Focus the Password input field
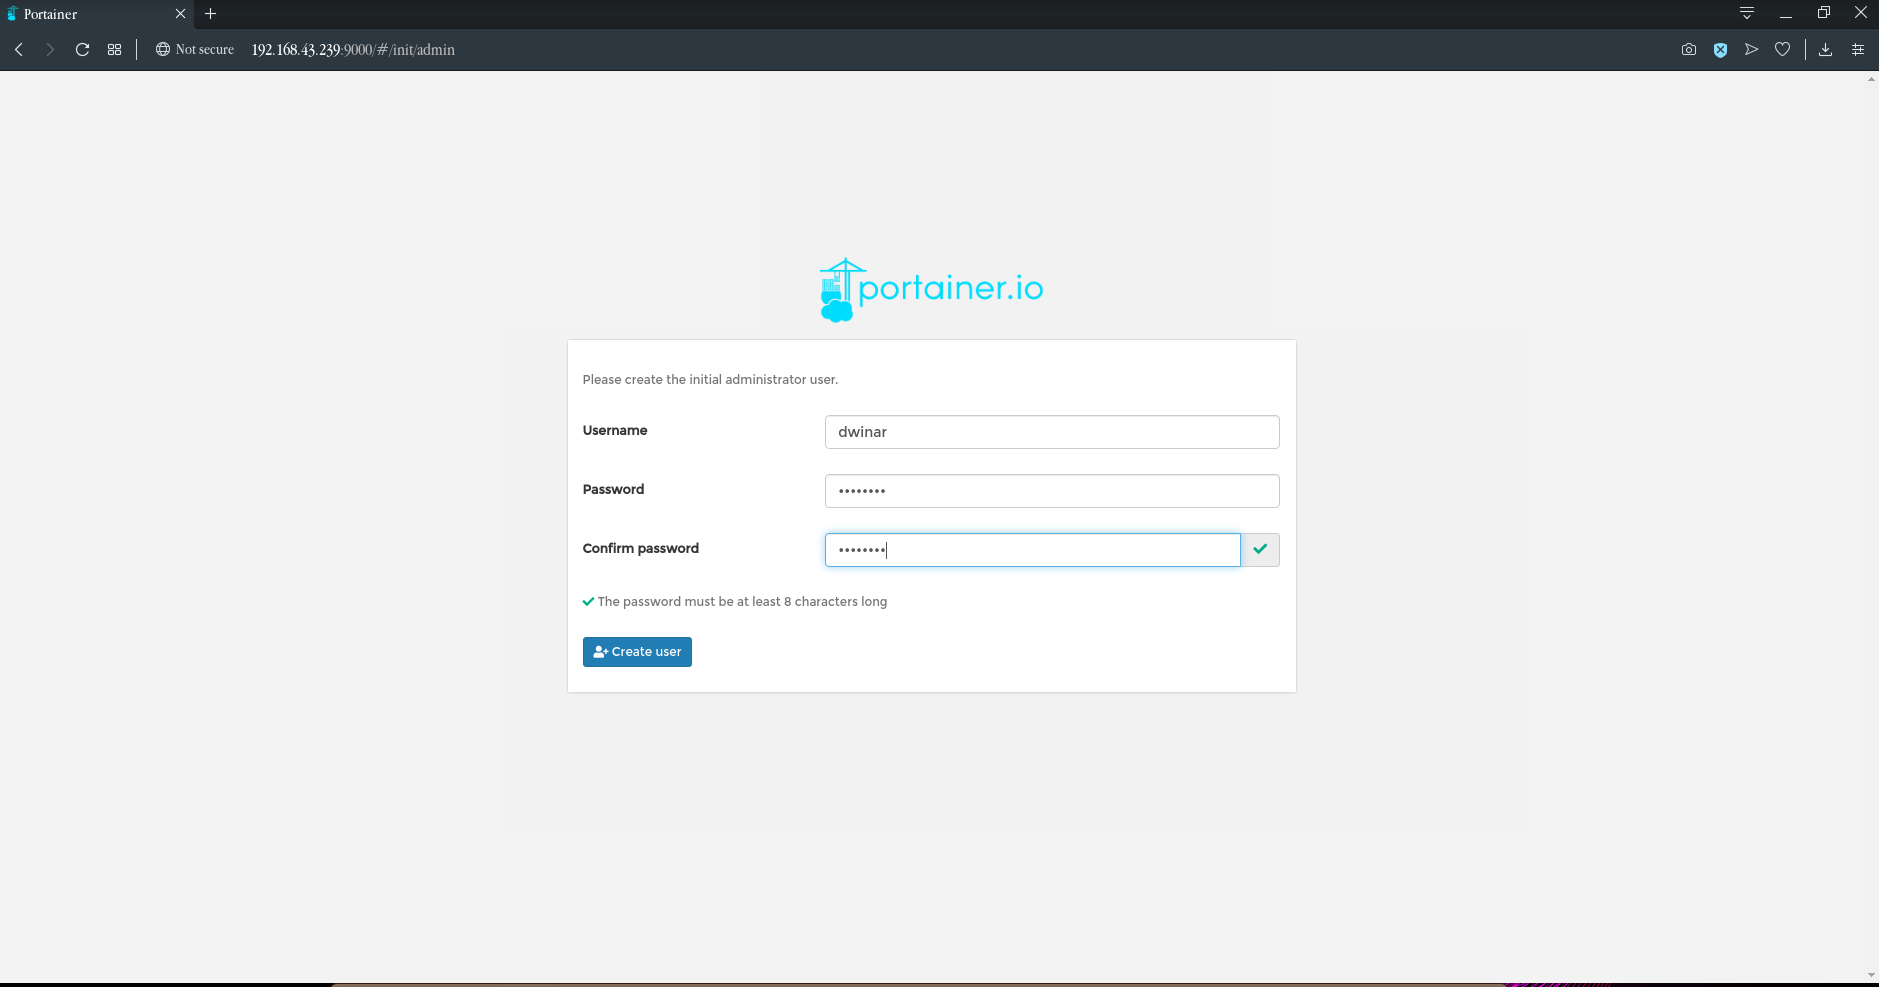 1052,491
